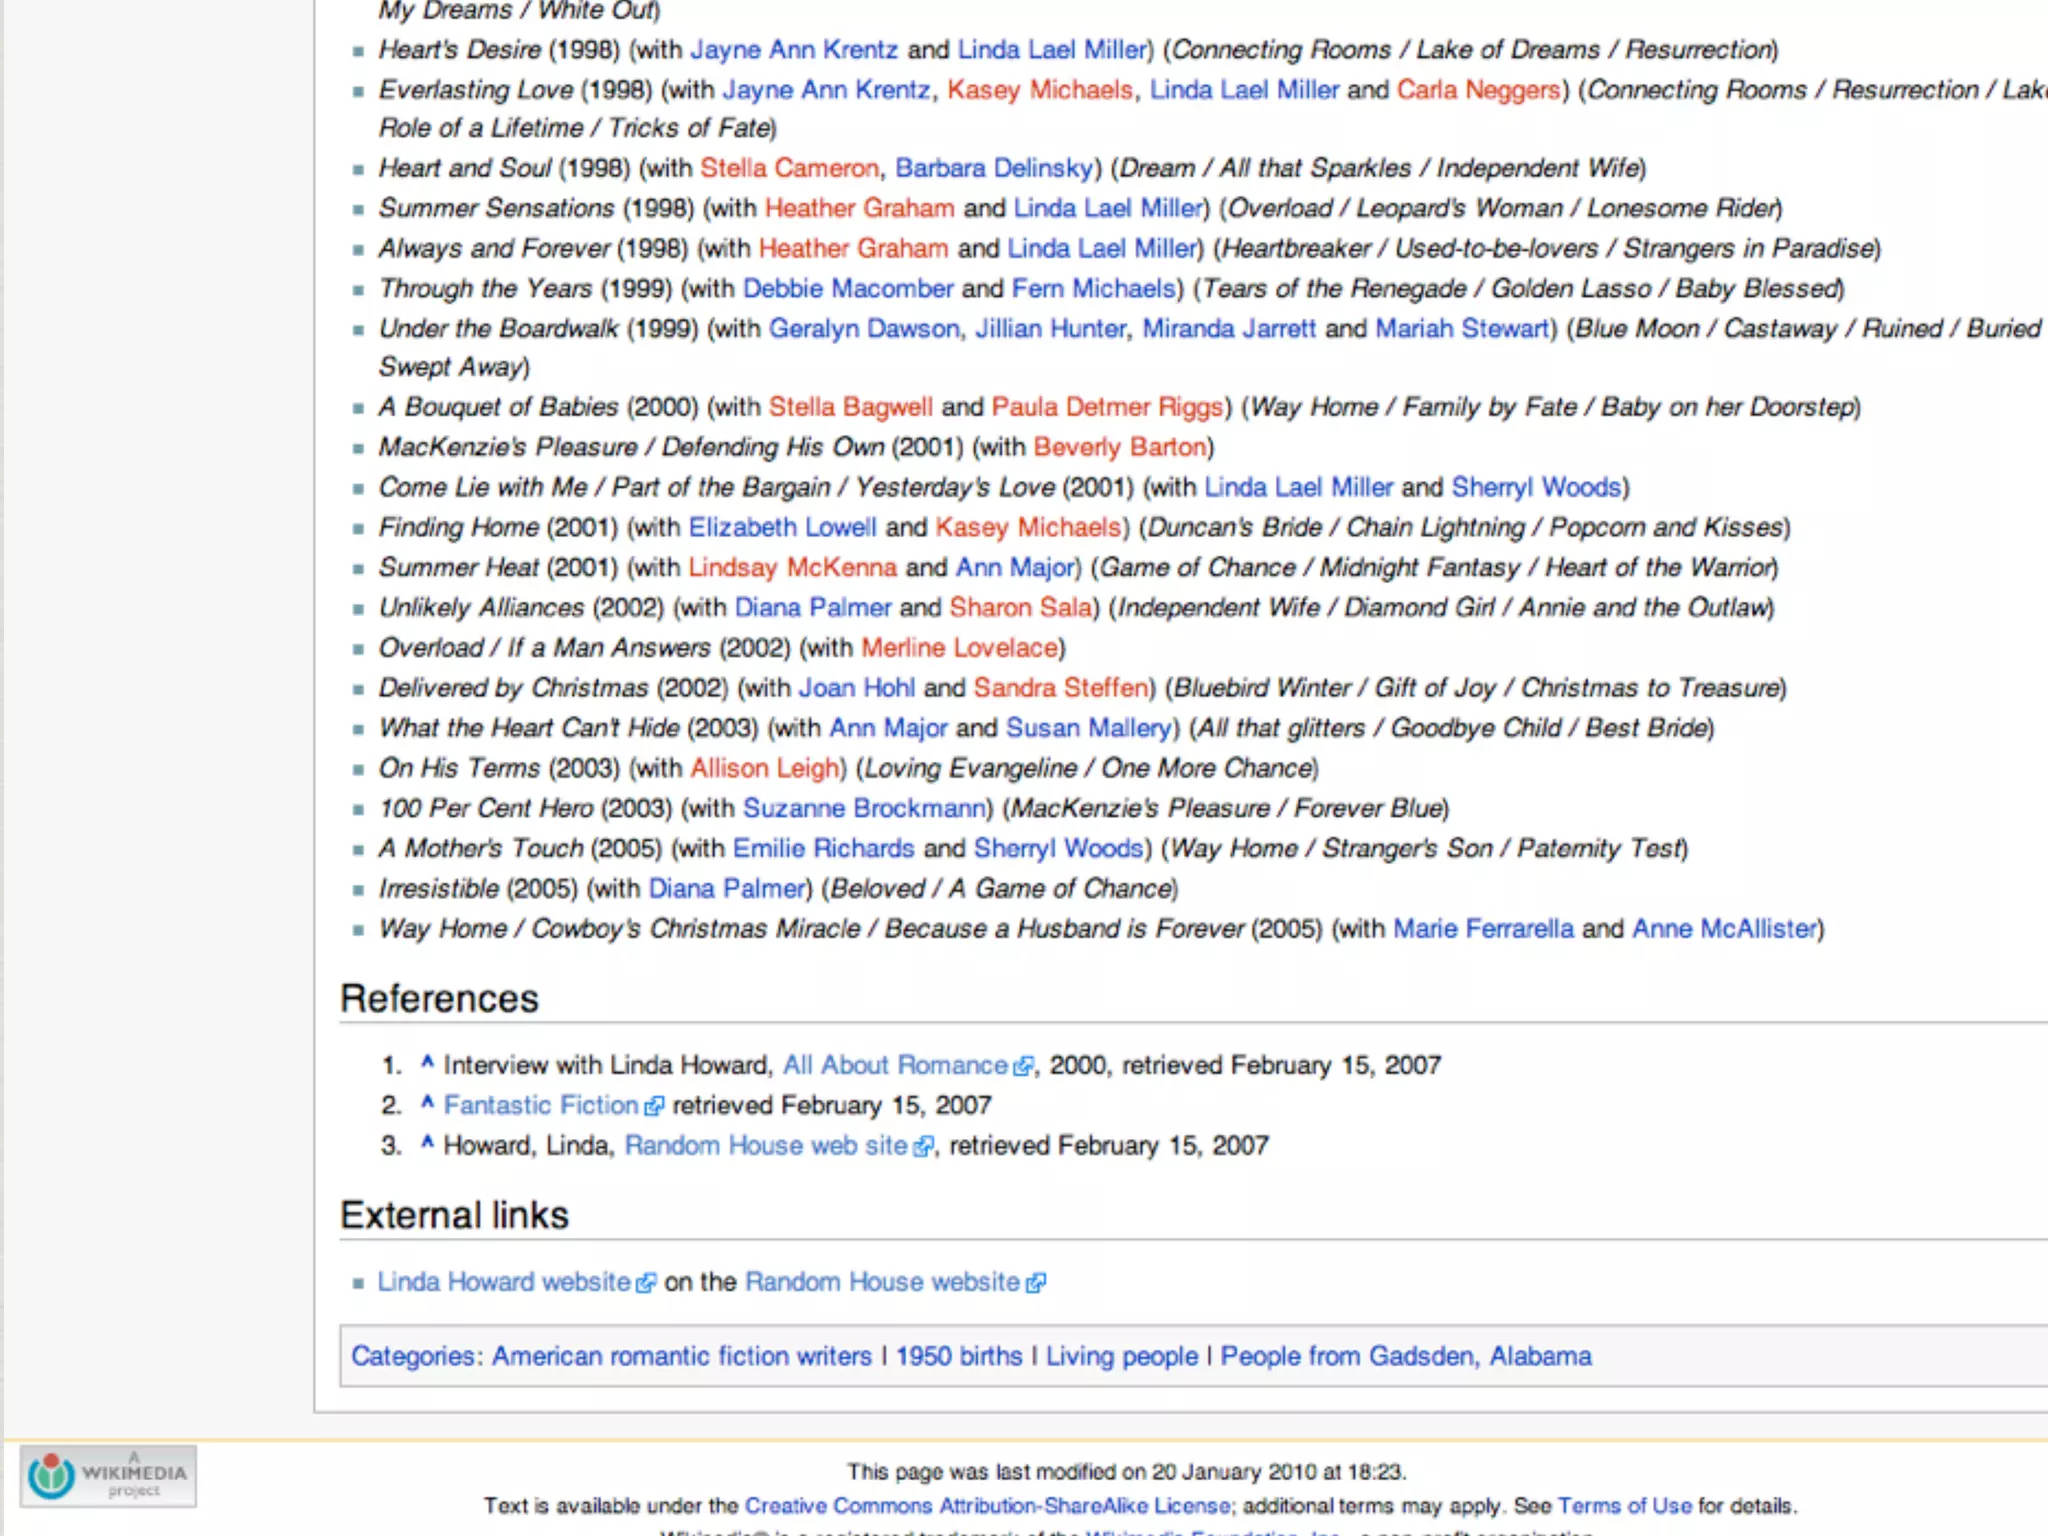Open American romantic fiction writers category
This screenshot has height=1536, width=2048.
click(x=681, y=1356)
